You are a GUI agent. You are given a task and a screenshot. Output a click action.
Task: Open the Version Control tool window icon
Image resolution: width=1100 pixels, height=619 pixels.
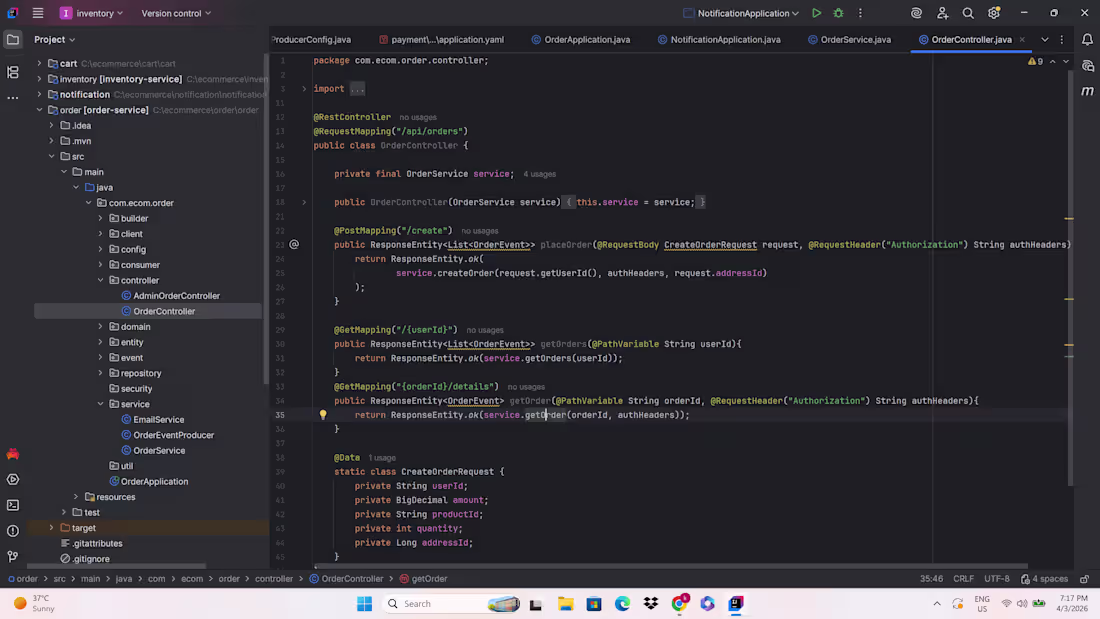coord(12,556)
